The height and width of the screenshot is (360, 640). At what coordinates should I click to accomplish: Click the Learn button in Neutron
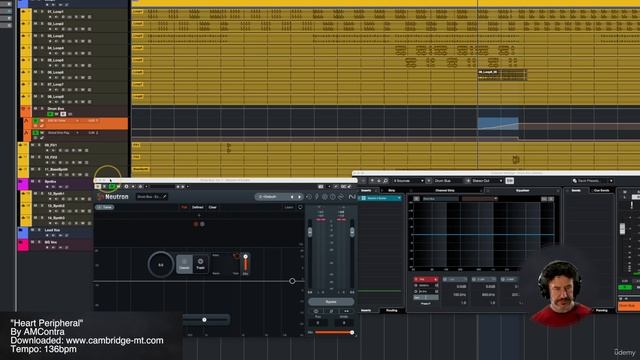point(289,207)
